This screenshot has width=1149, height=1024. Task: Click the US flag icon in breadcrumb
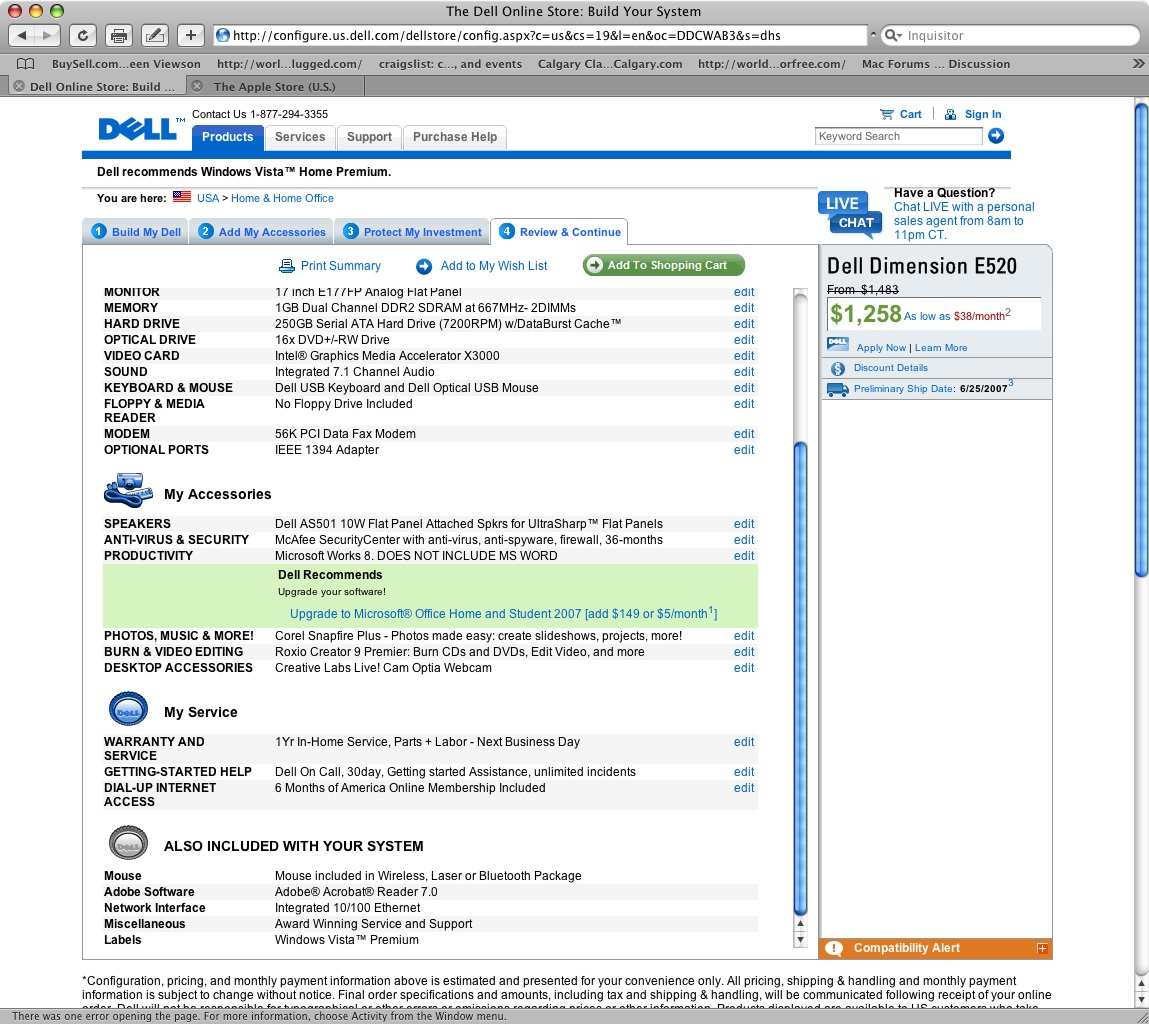click(x=182, y=196)
